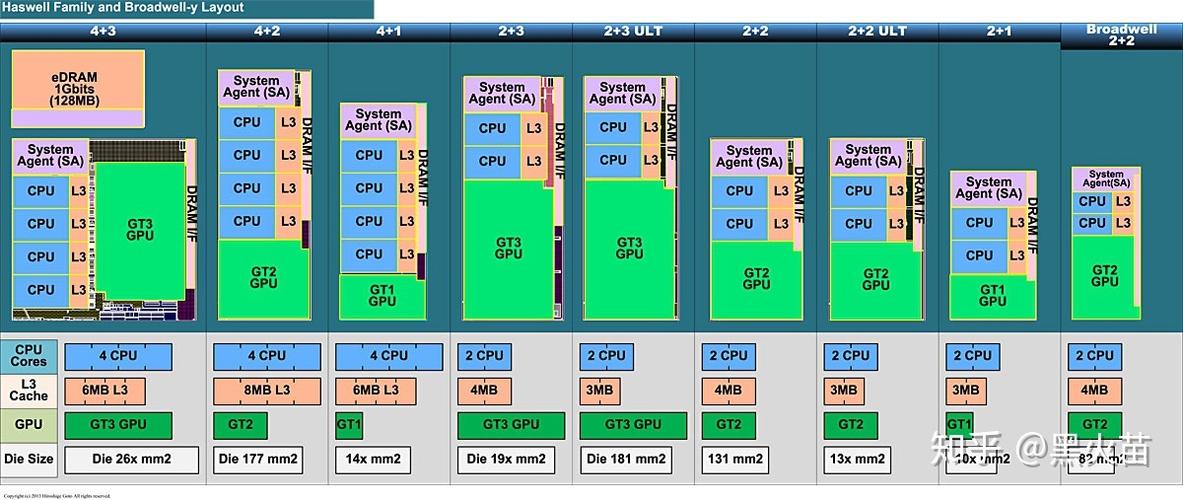Select the '2+3' column header (non-ULT)
Screen dimensions: 1183x500
click(512, 32)
